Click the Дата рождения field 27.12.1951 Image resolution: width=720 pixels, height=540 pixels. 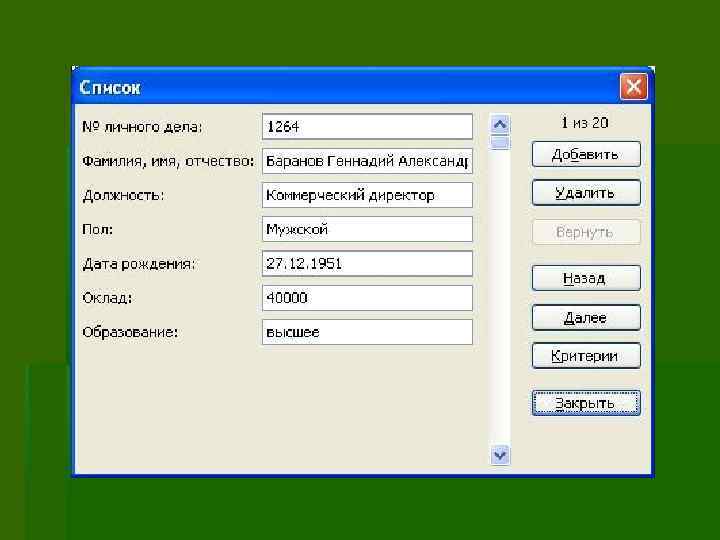coord(367,264)
